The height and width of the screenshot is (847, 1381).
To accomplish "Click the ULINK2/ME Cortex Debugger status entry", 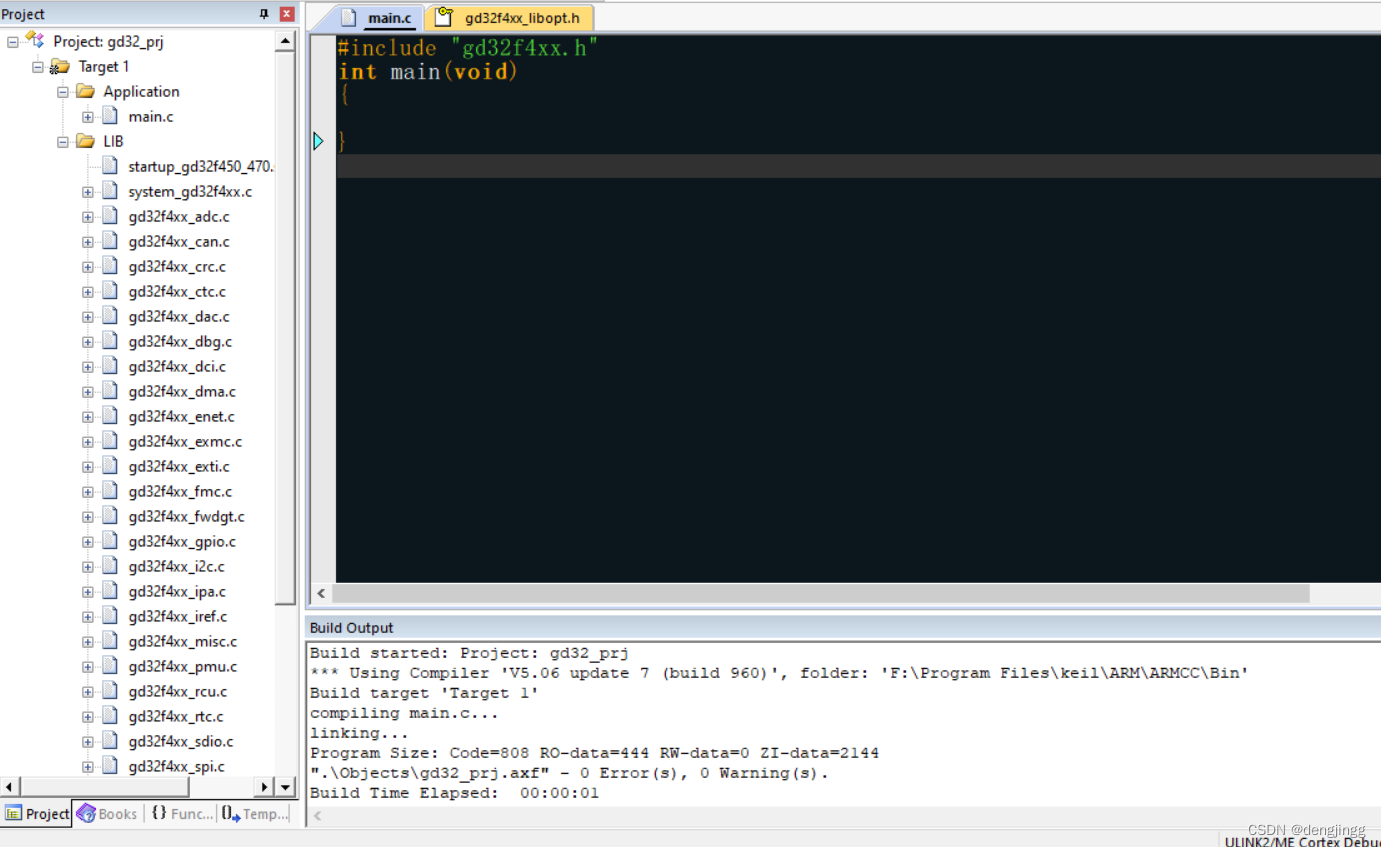I will (x=1302, y=841).
